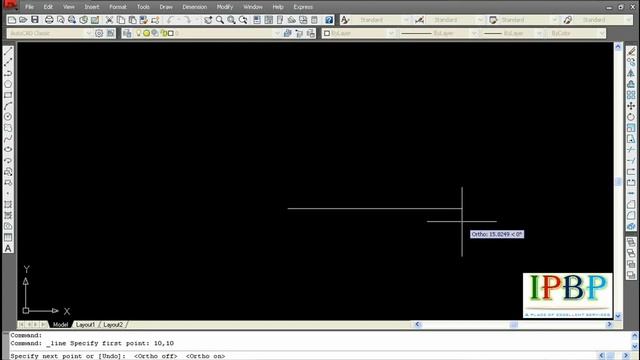Switch to the Layout2 tab
The height and width of the screenshot is (360, 640).
(x=113, y=325)
